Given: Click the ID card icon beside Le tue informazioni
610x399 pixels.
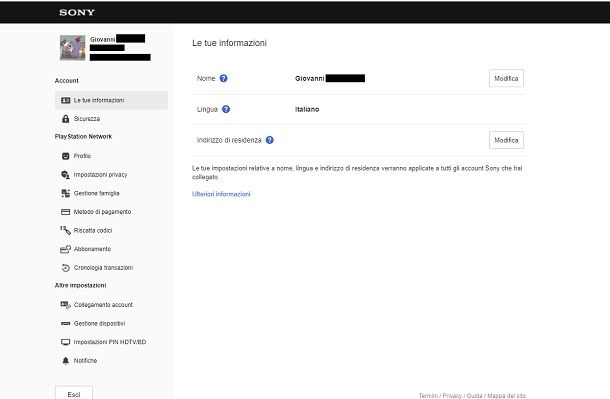Looking at the screenshot, I should click(66, 100).
